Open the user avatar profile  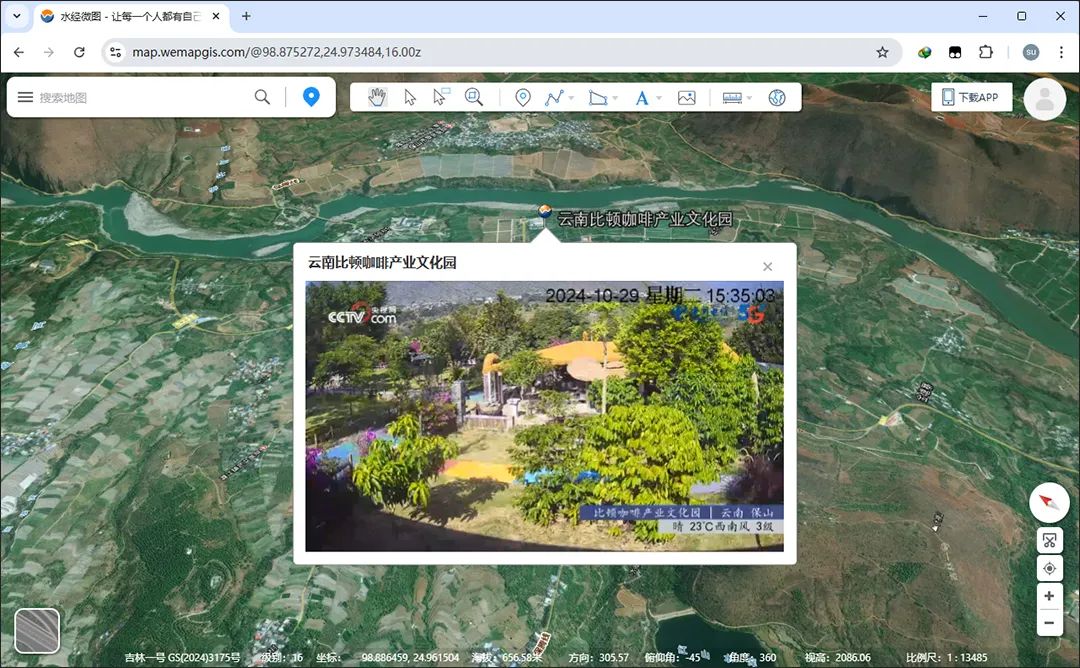(1045, 99)
